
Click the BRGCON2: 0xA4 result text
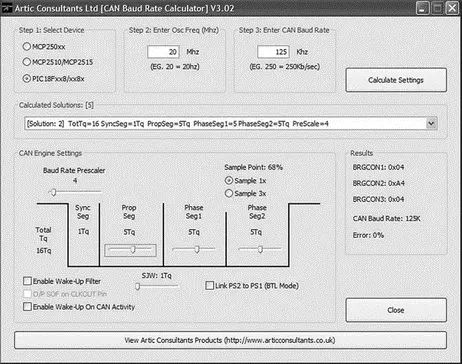(x=378, y=183)
